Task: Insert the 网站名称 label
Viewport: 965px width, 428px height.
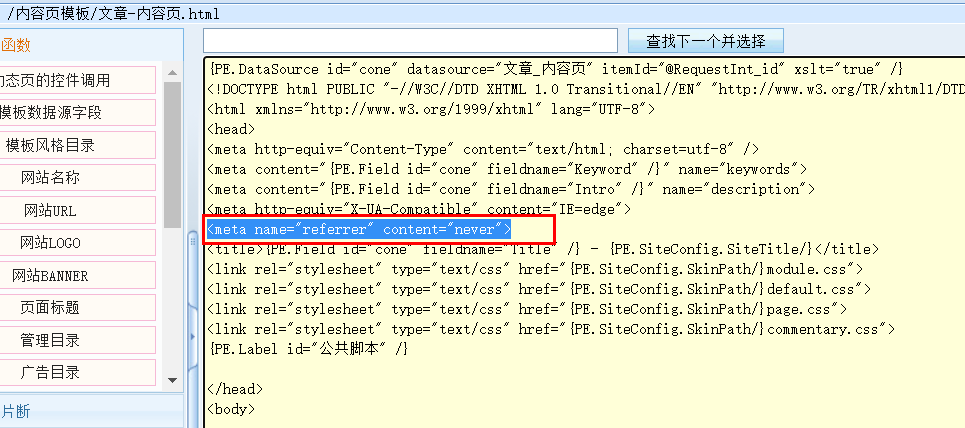Action: point(50,178)
